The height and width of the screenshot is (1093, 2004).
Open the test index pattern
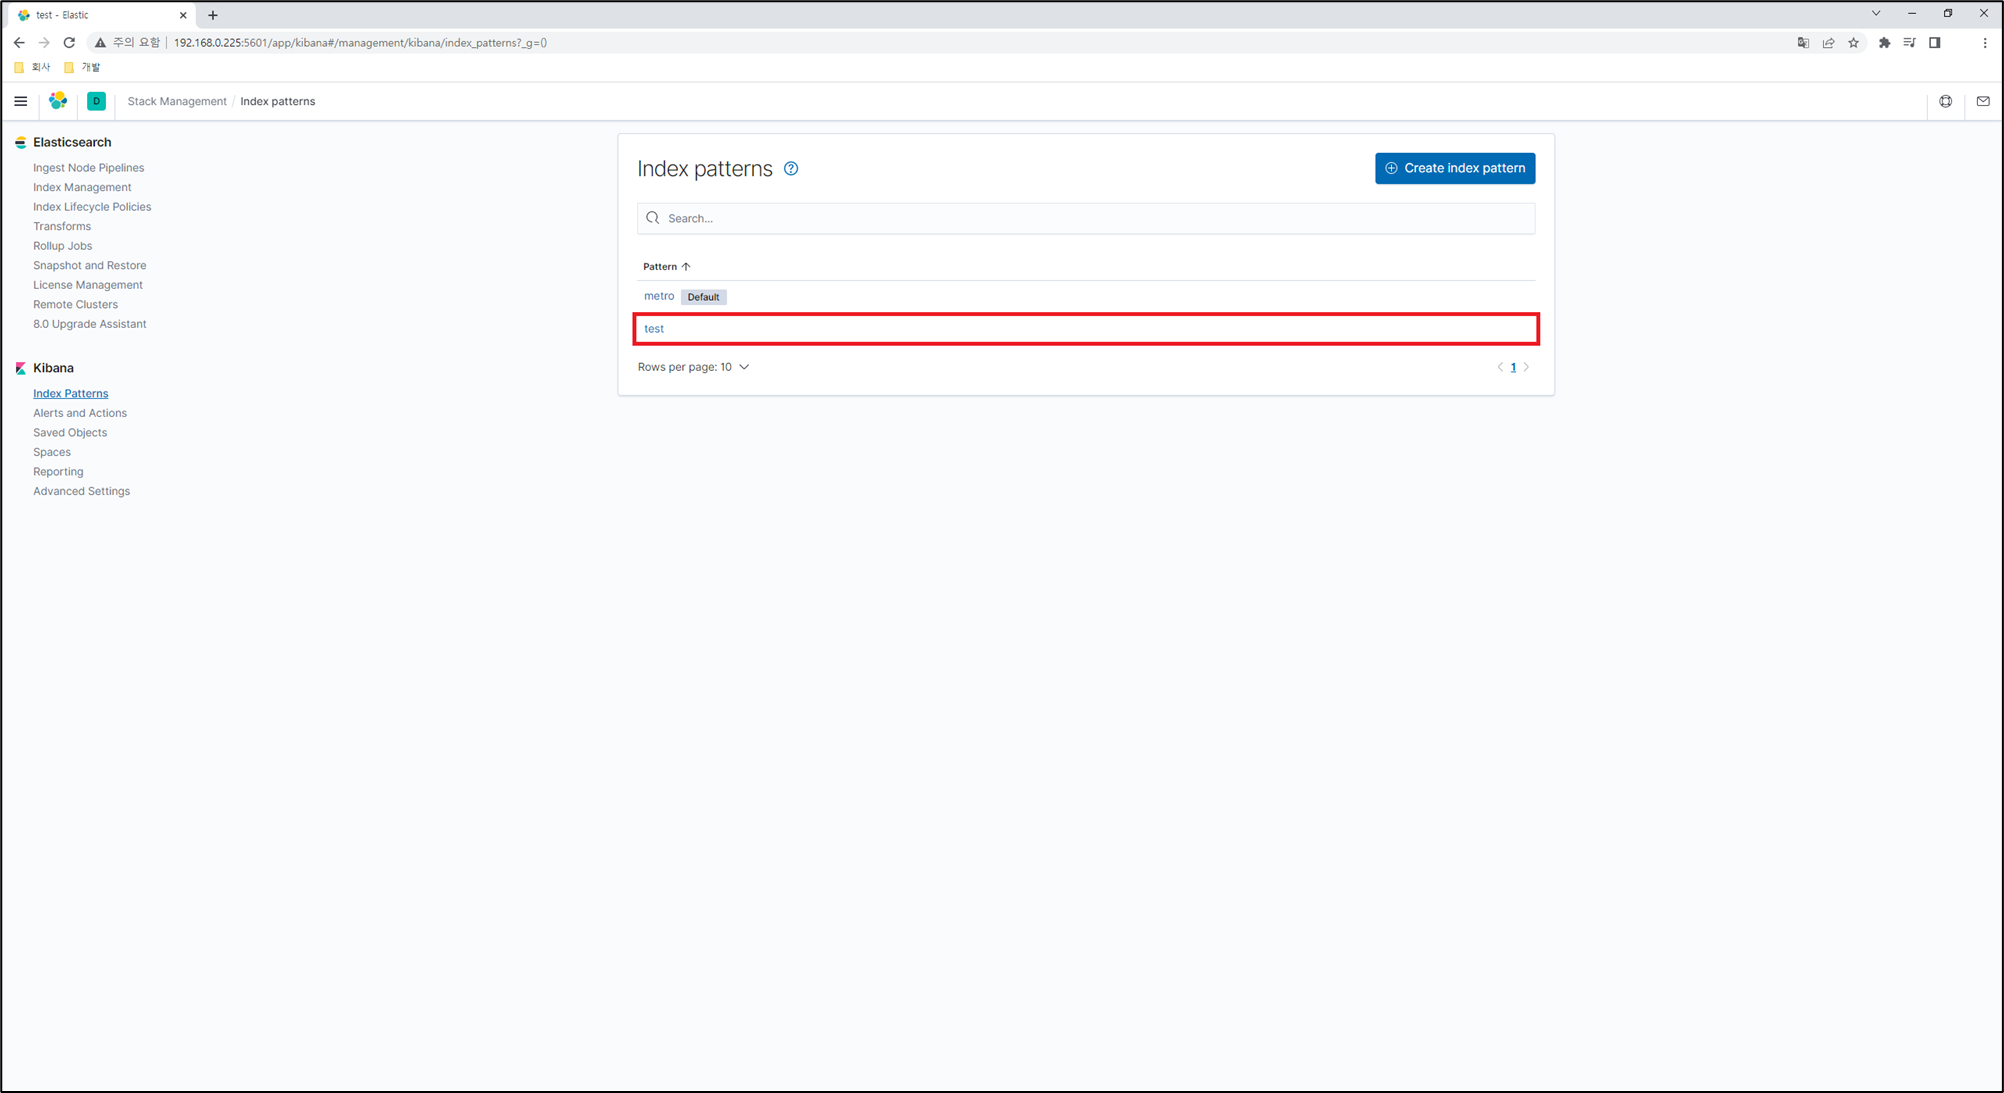[654, 328]
